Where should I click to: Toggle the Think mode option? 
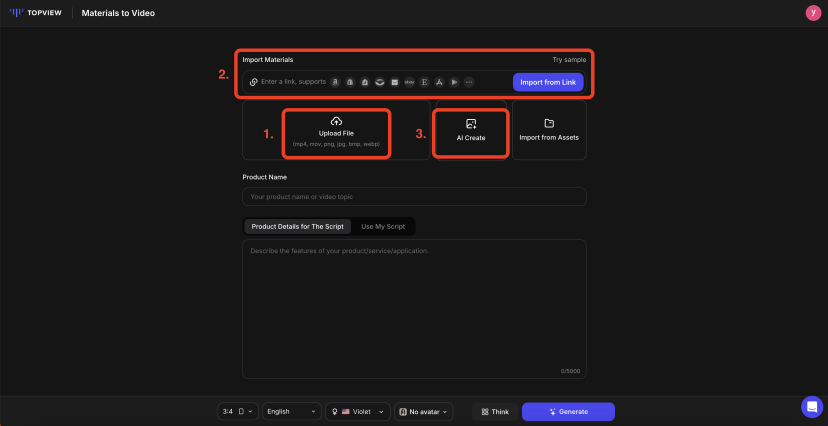click(x=494, y=411)
